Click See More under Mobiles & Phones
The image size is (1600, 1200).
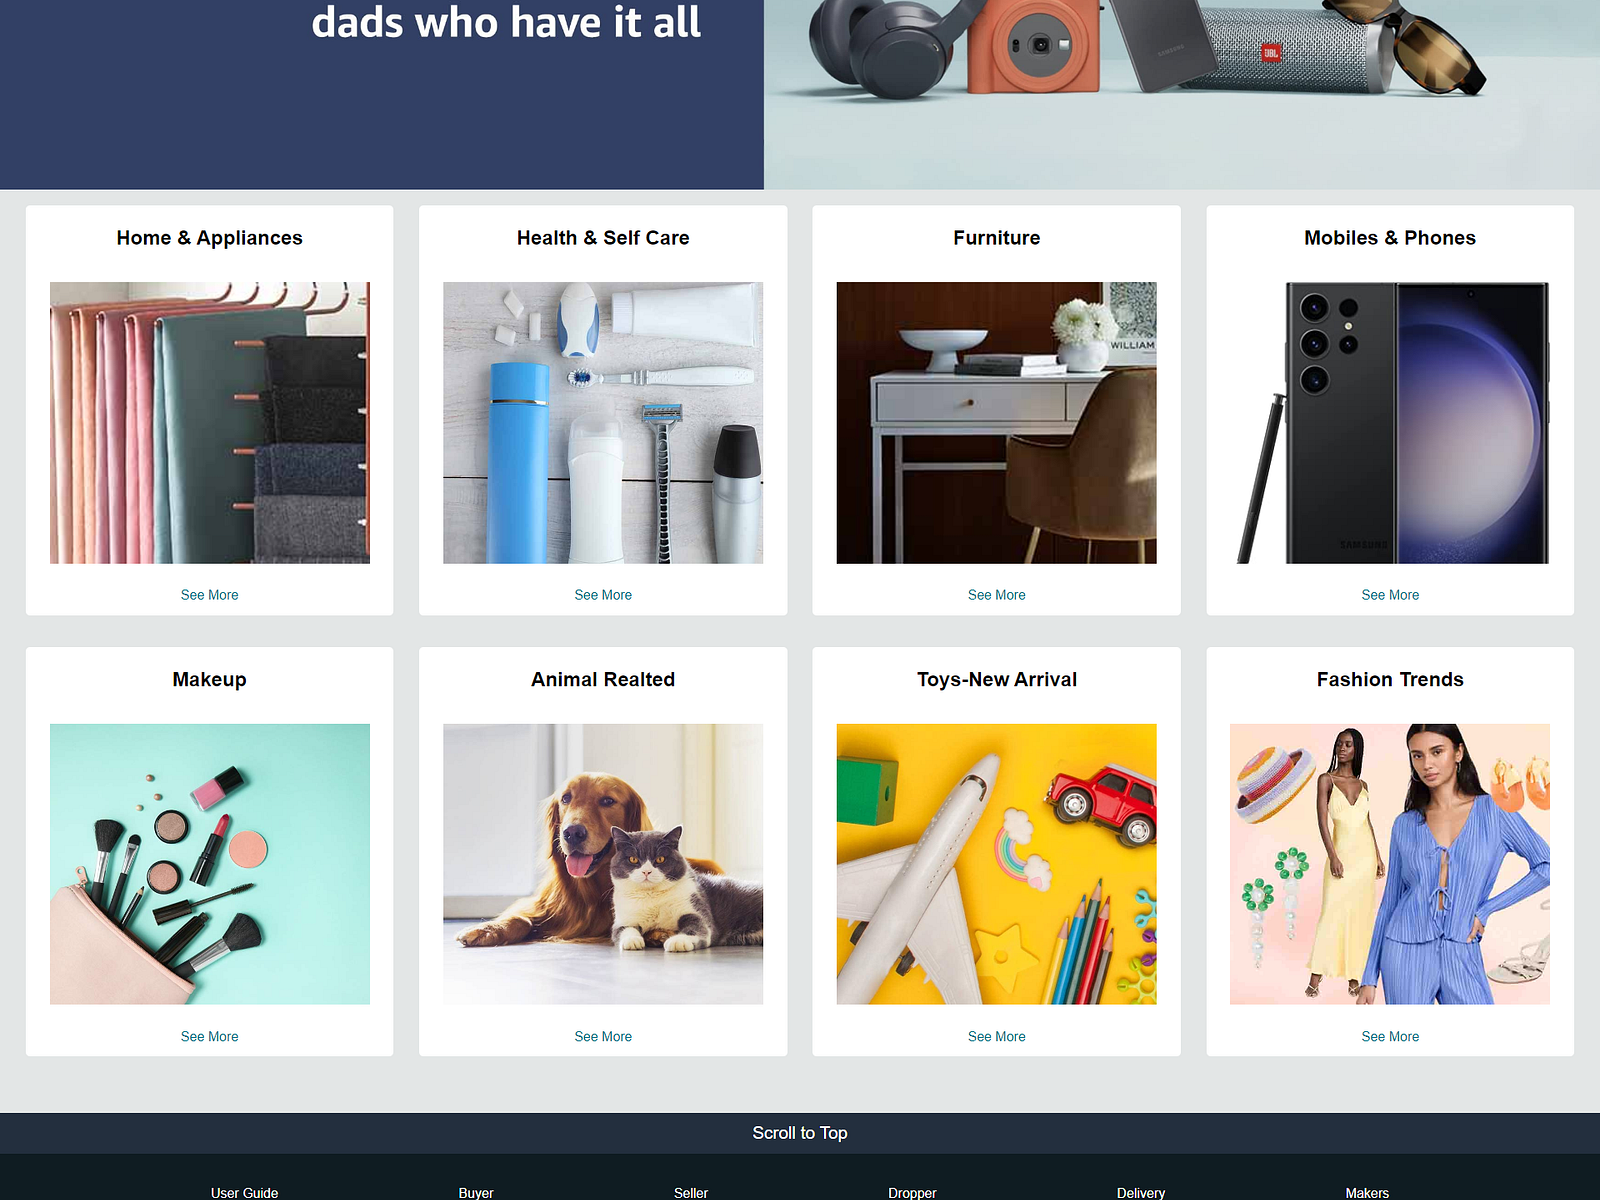pos(1390,595)
